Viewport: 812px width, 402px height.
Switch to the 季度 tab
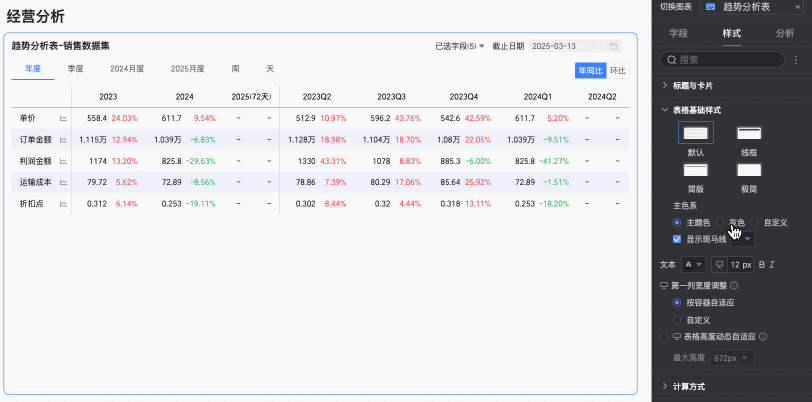pos(76,68)
